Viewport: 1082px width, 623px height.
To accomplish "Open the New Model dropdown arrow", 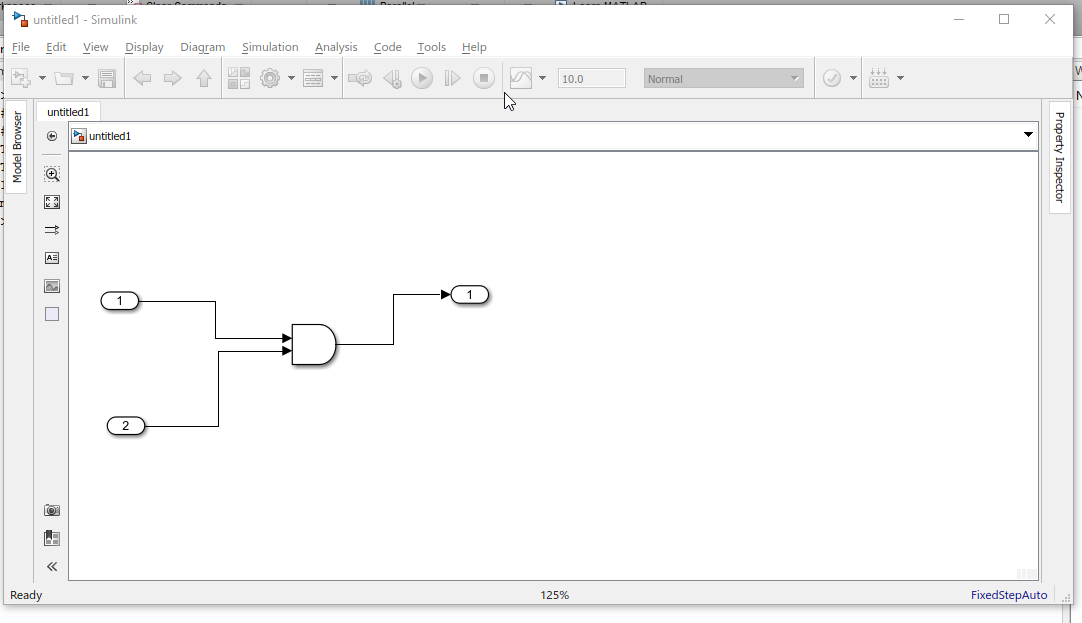I will pos(42,78).
